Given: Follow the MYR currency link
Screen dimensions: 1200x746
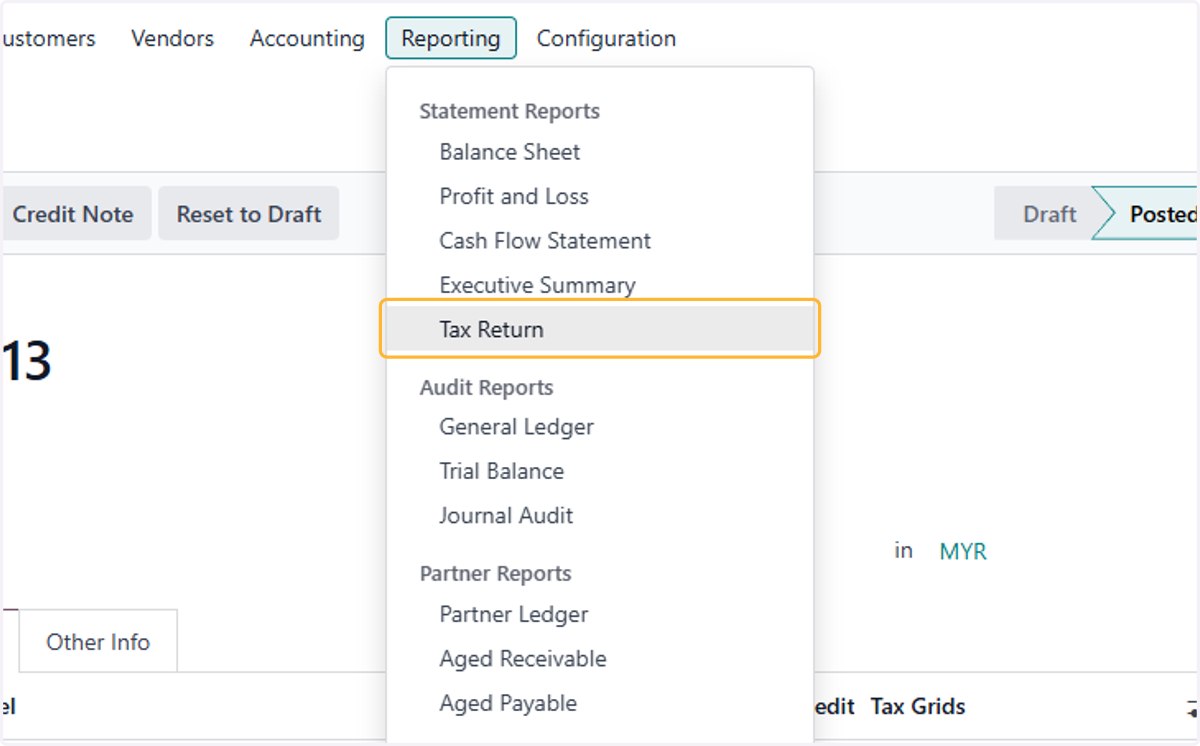Looking at the screenshot, I should point(963,551).
